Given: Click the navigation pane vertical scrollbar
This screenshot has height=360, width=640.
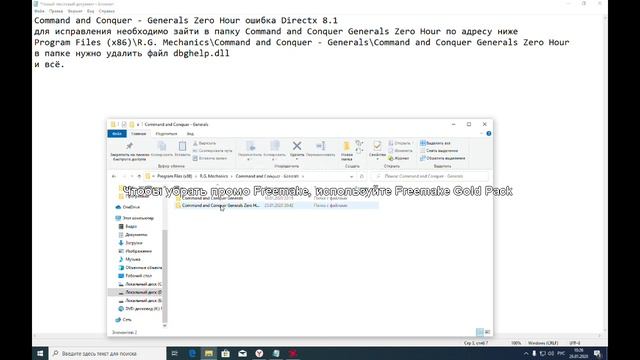Looking at the screenshot, I should coord(165,276).
